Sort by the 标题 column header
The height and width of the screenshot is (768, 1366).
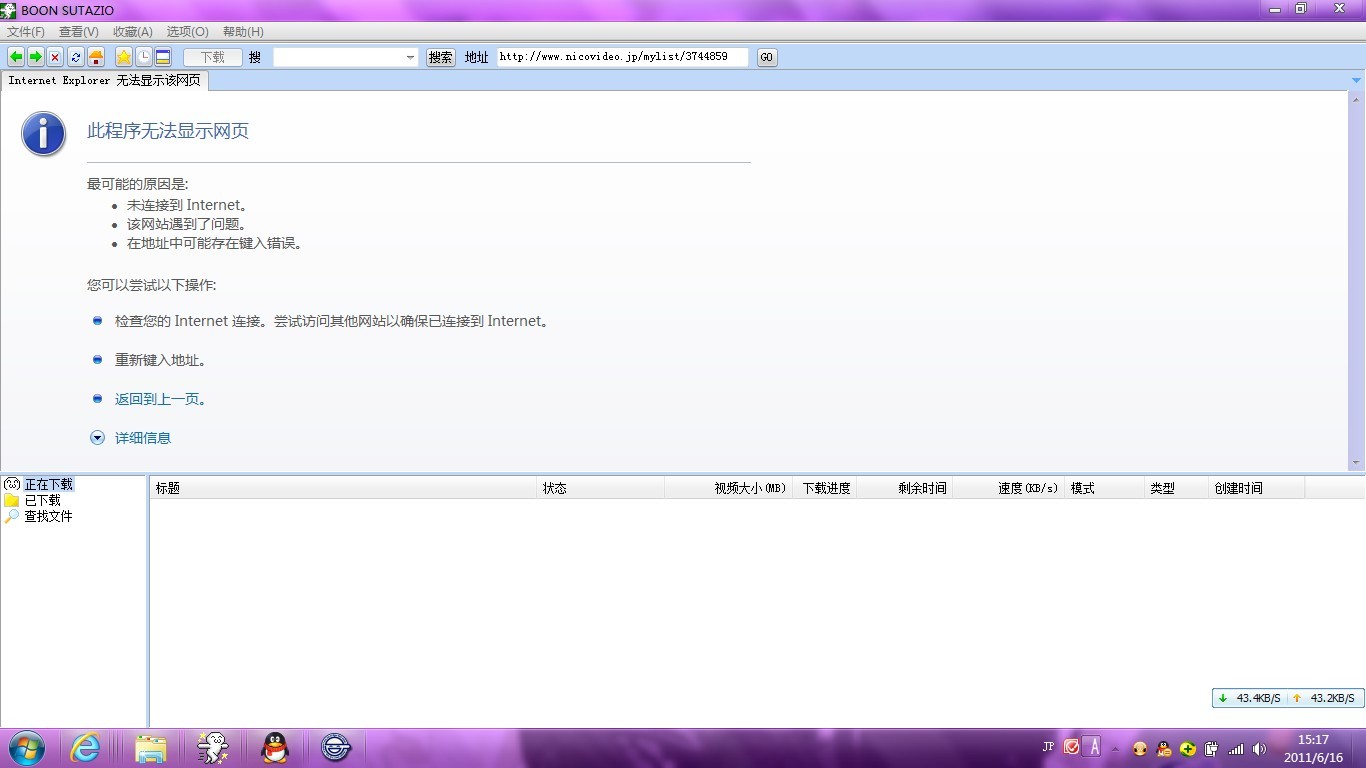click(x=343, y=488)
